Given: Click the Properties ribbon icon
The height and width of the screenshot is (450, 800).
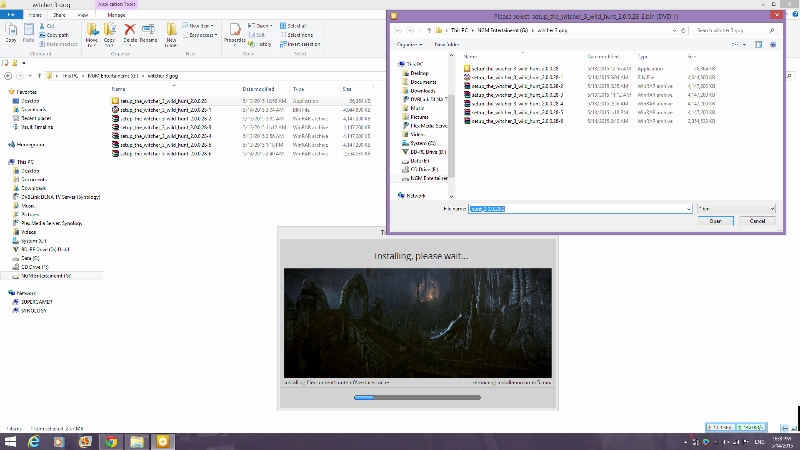Looking at the screenshot, I should 235,33.
